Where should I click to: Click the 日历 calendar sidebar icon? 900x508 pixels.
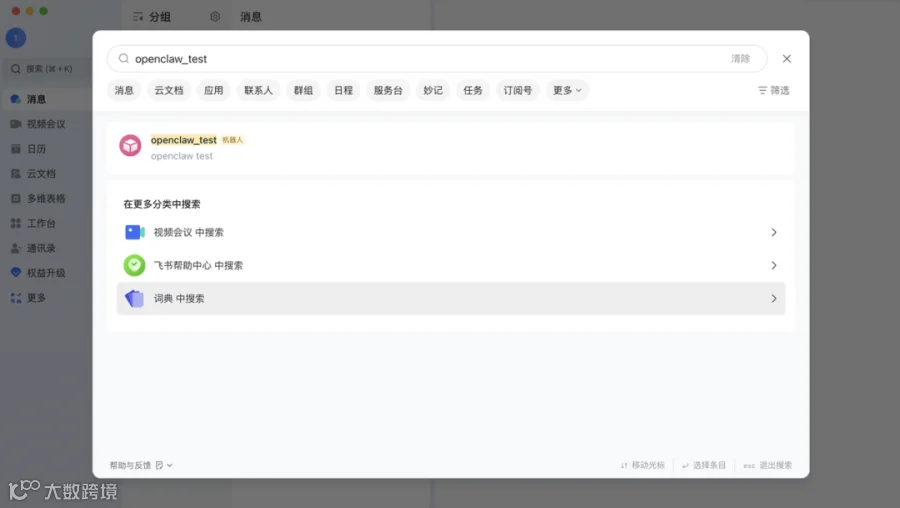tap(15, 149)
